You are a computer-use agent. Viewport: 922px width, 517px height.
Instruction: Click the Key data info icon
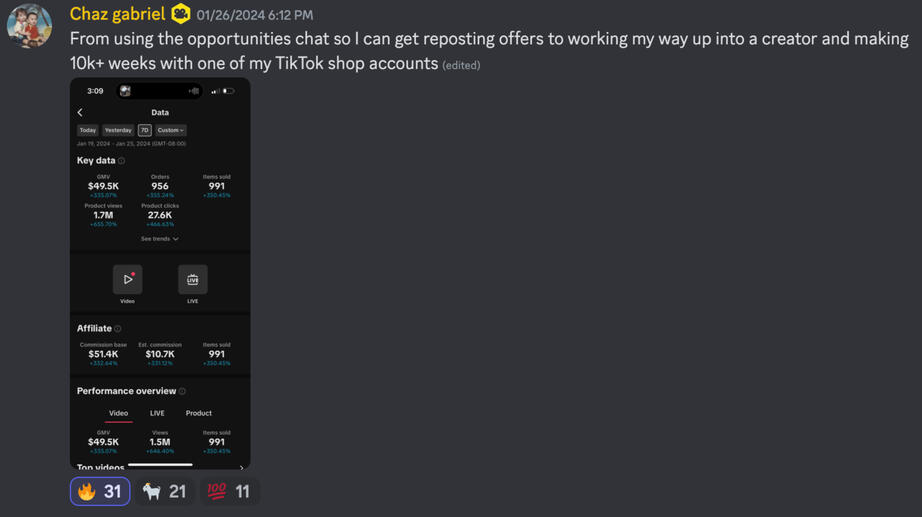[122, 161]
